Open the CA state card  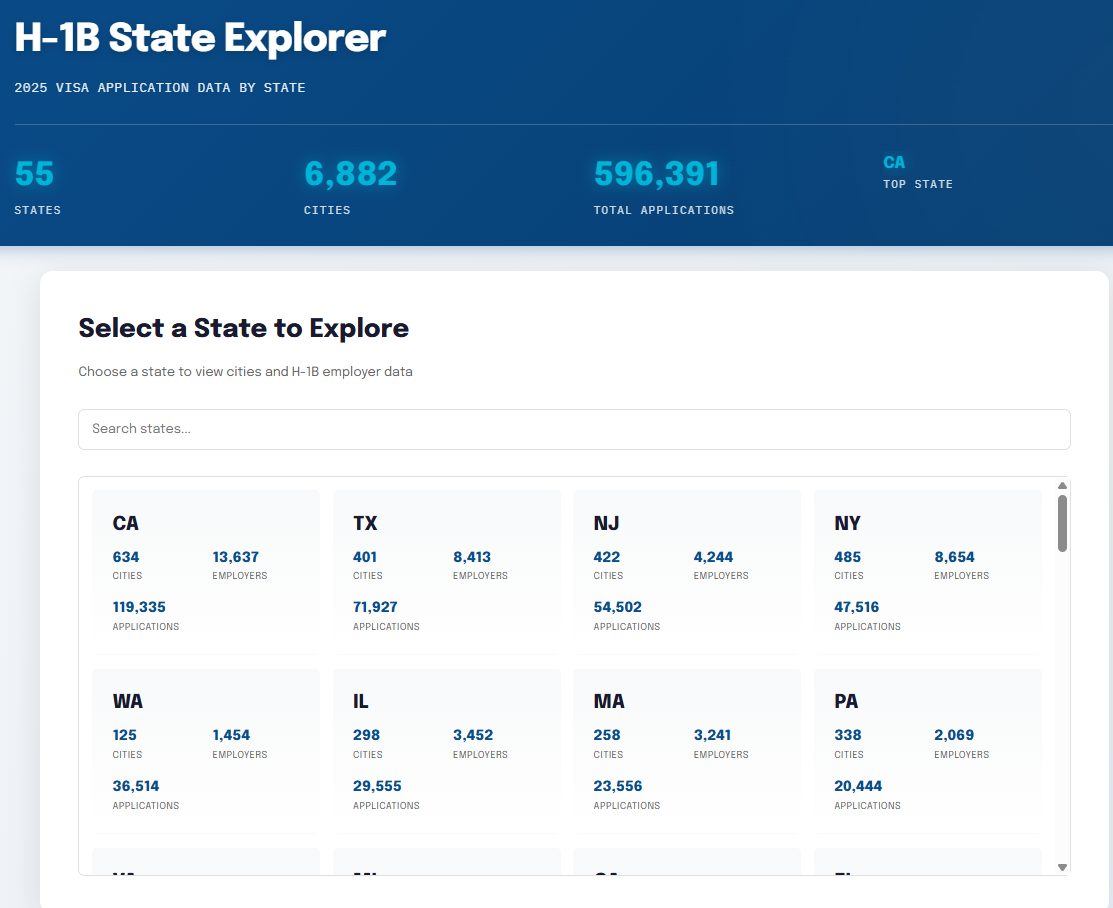pos(205,570)
